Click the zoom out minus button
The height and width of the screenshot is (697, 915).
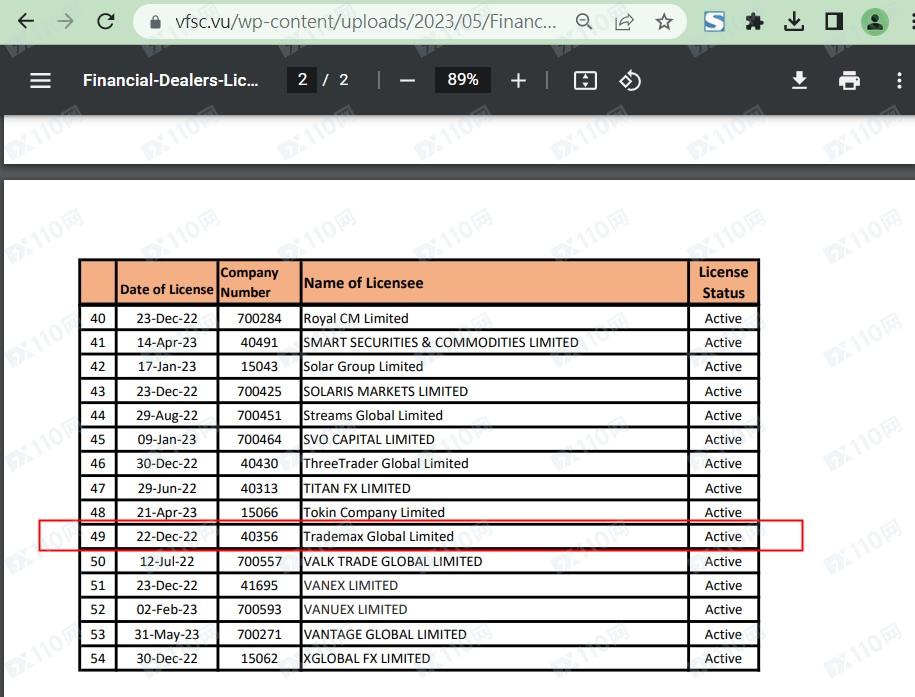[407, 80]
